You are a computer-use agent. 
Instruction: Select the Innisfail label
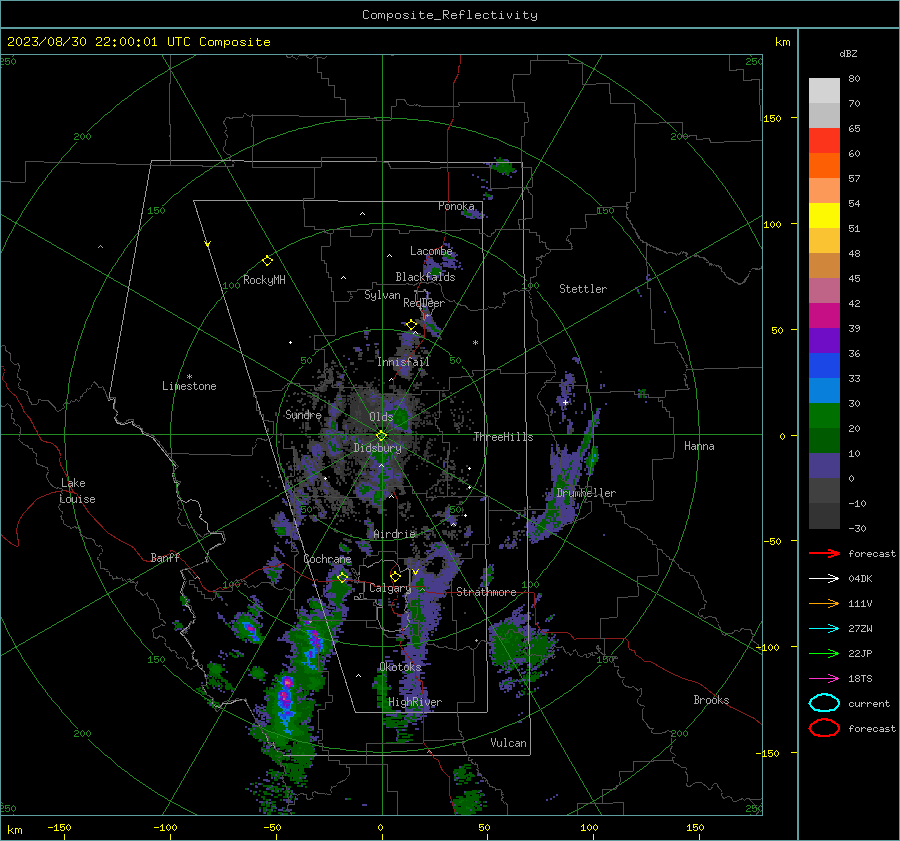[x=403, y=362]
